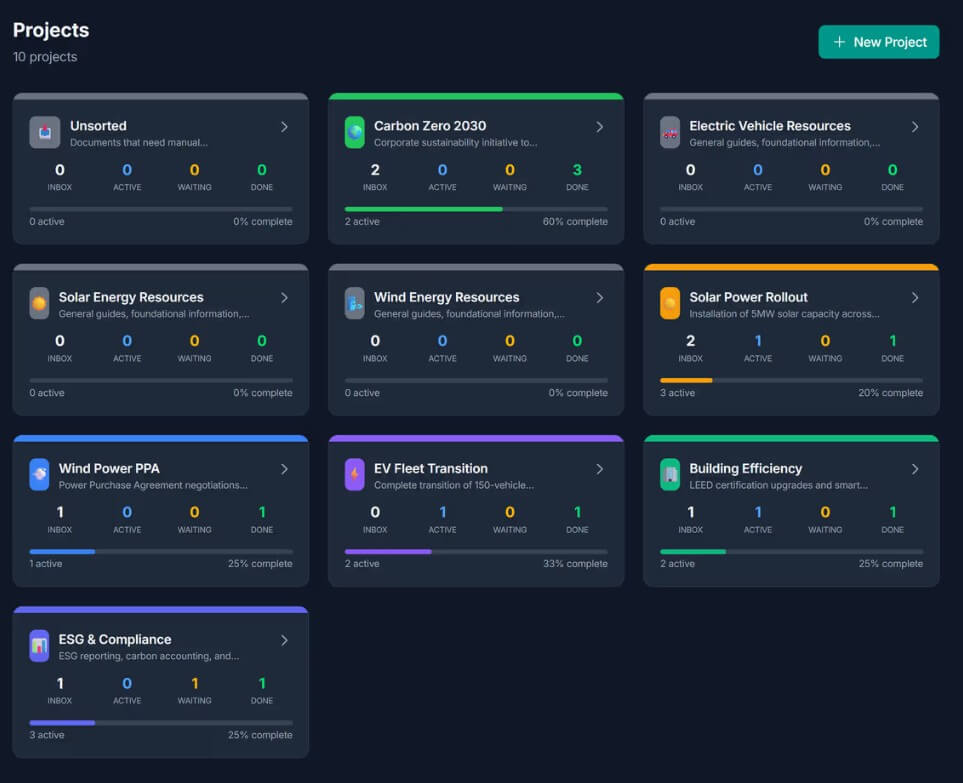Viewport: 963px width, 783px height.
Task: Click the Unsorted inbox tray icon
Action: 45,133
